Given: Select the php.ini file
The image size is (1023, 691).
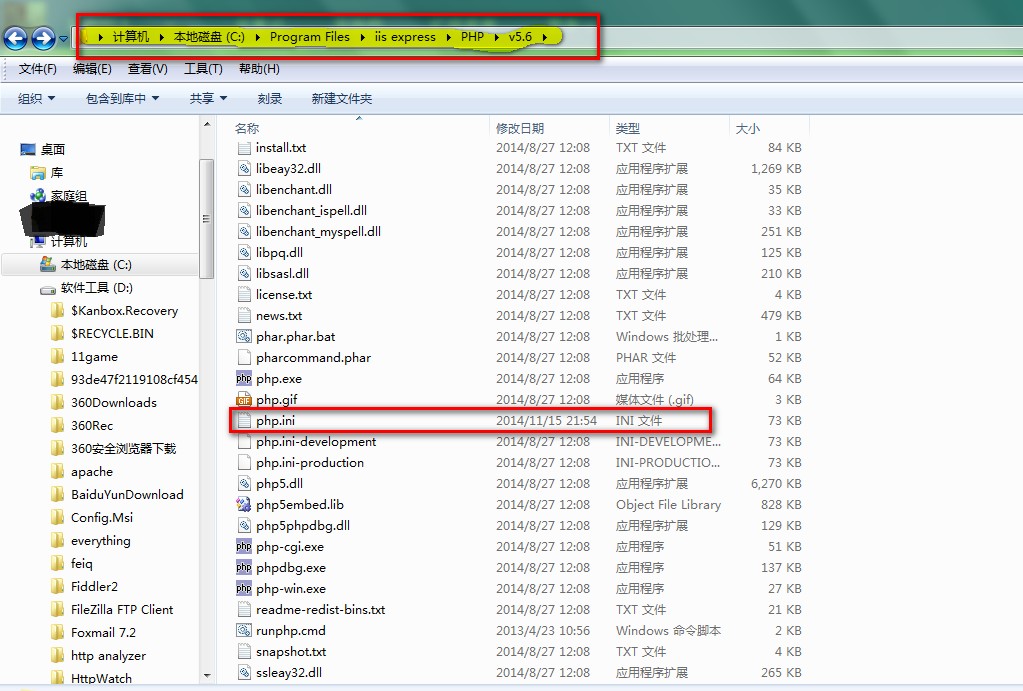Looking at the screenshot, I should tap(275, 421).
